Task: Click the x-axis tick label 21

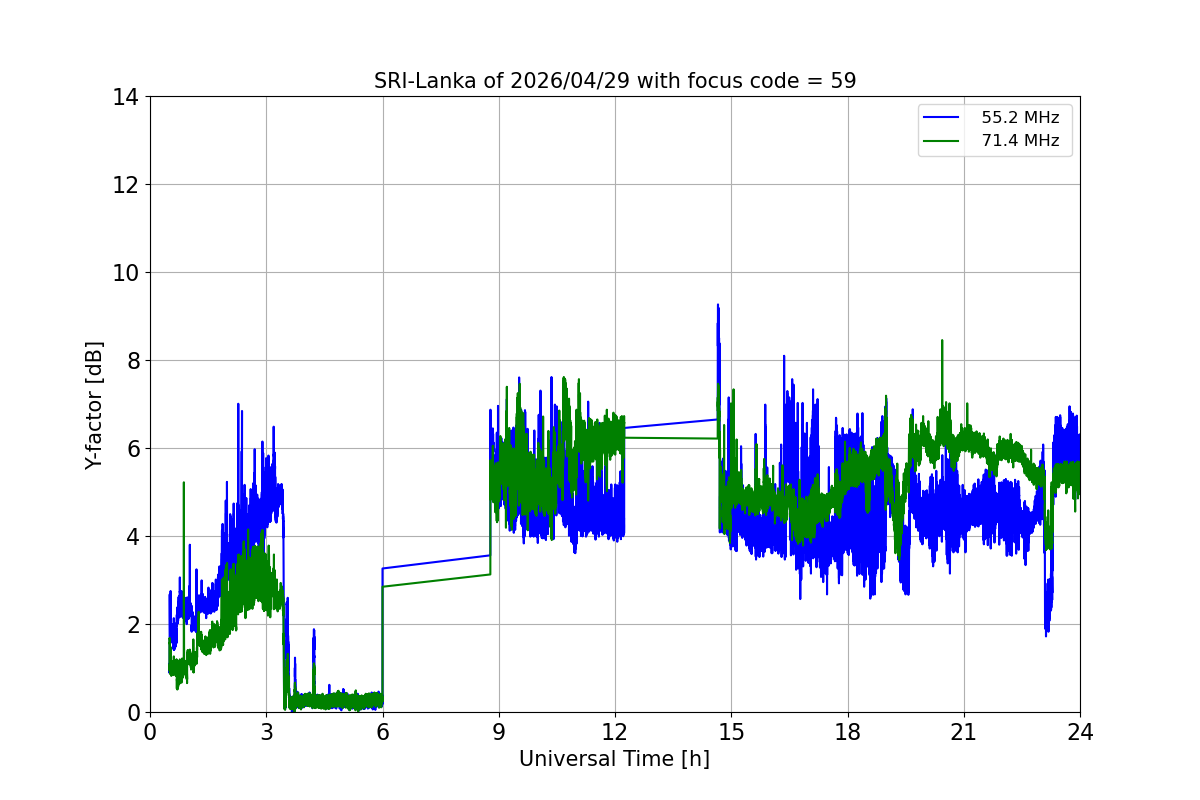Action: [964, 731]
